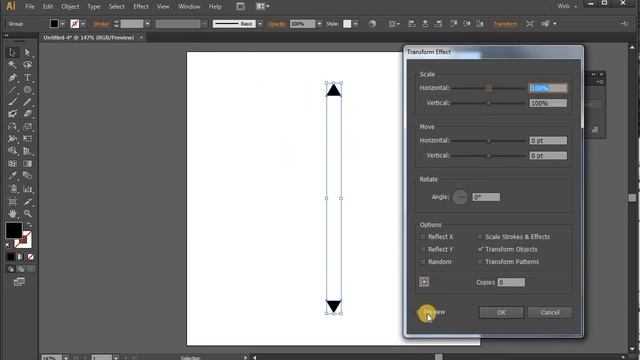Viewport: 640px width, 360px height.
Task: Select the Selection tool
Action: tap(12, 52)
